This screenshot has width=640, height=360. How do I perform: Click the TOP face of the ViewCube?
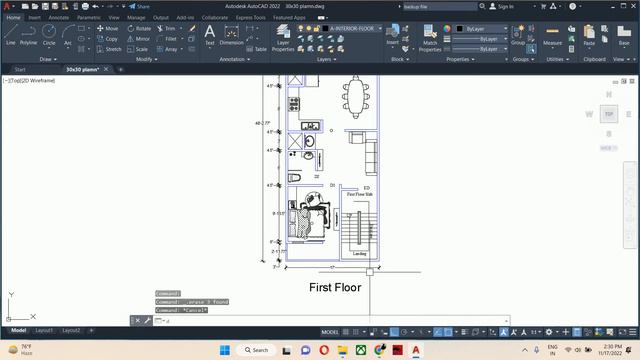[x=609, y=114]
